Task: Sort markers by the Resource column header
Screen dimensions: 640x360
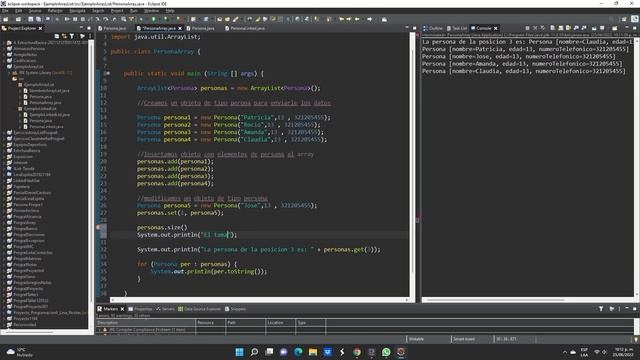Action: pyautogui.click(x=211, y=322)
